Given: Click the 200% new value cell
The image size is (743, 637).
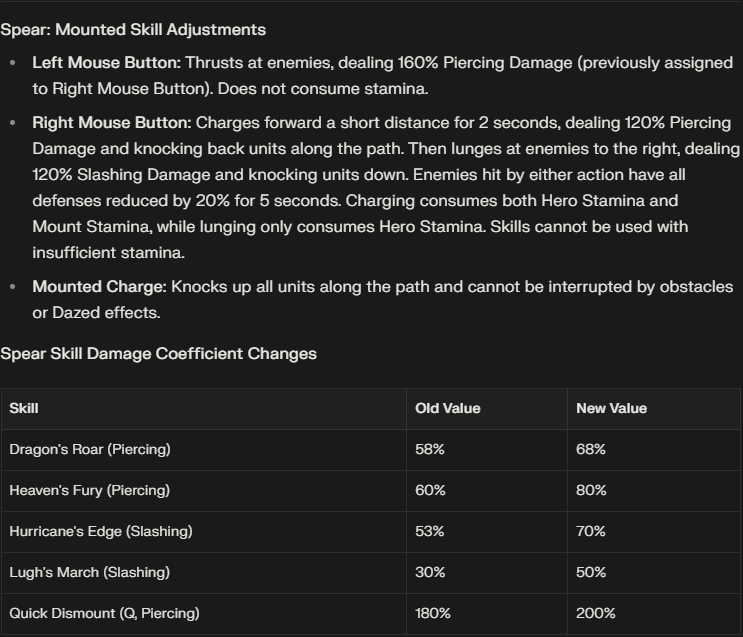Looking at the screenshot, I should (x=654, y=614).
